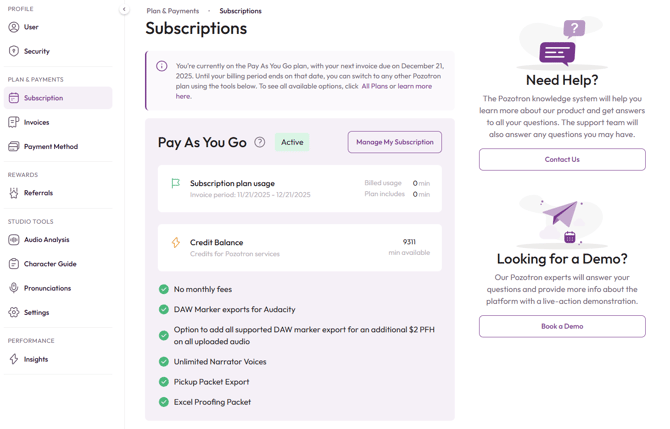
Task: Click the Pay As You Go help question mark
Action: pyautogui.click(x=260, y=142)
